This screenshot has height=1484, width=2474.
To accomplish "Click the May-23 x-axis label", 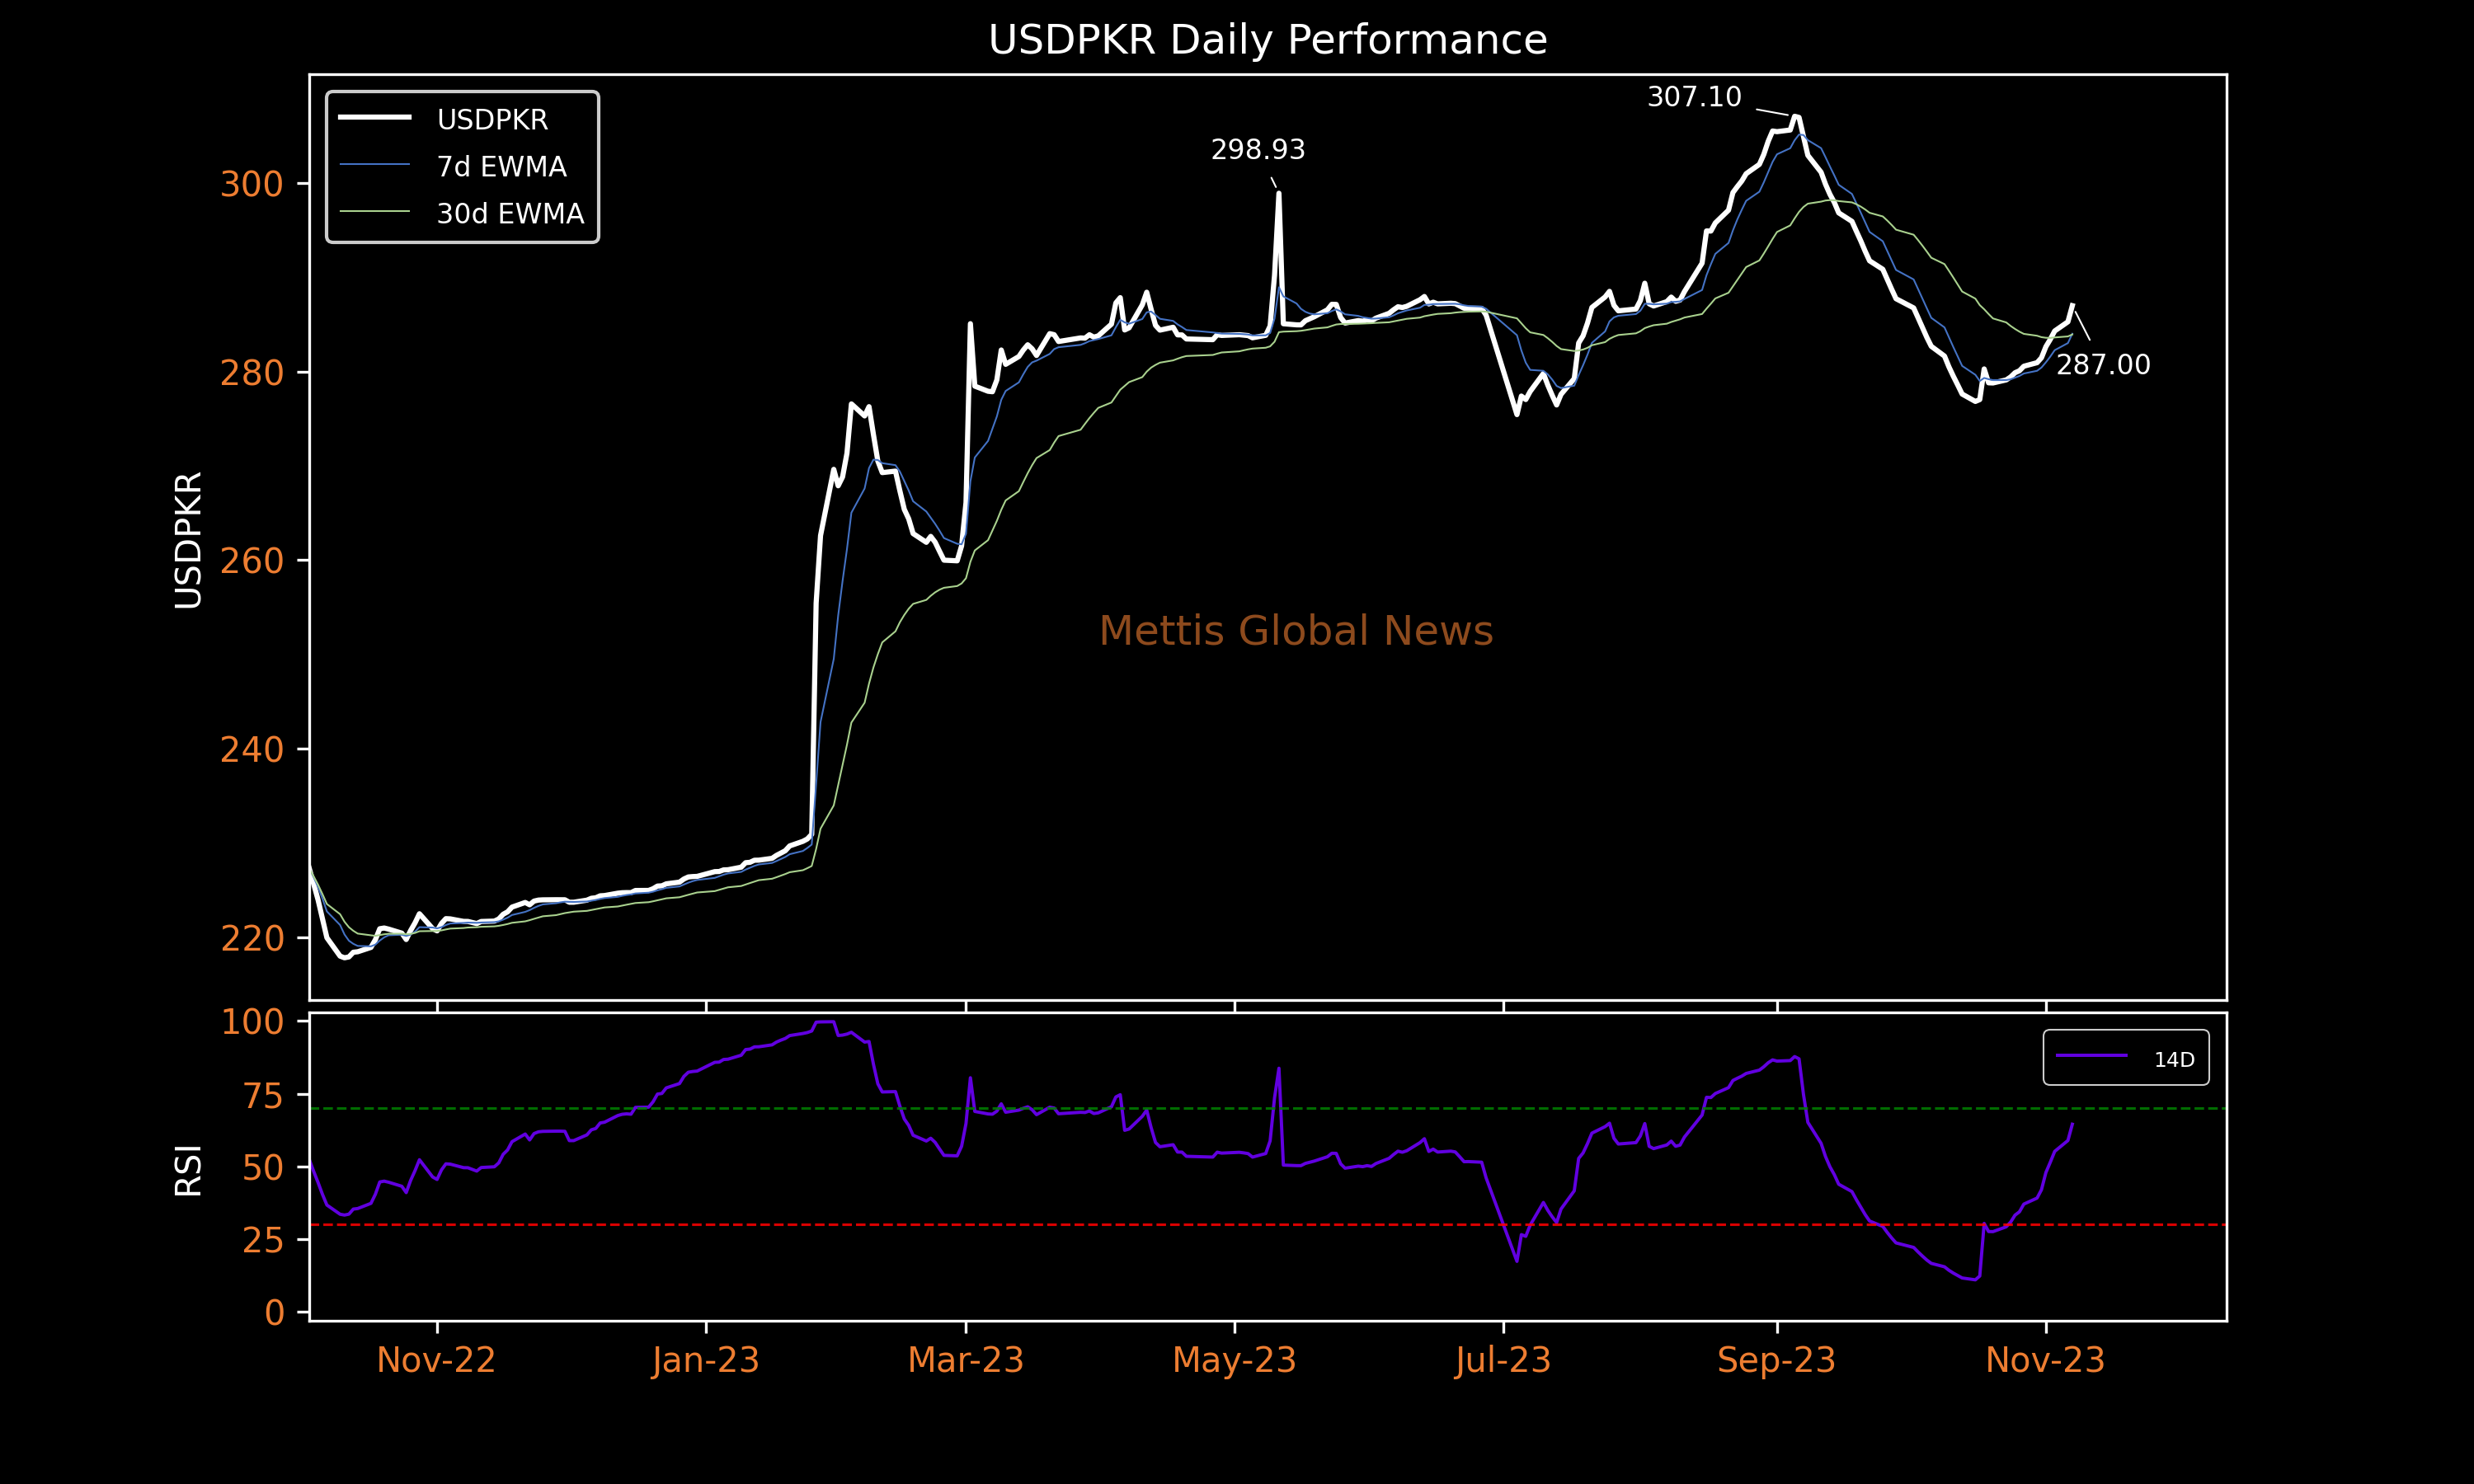I will tap(1234, 1360).
